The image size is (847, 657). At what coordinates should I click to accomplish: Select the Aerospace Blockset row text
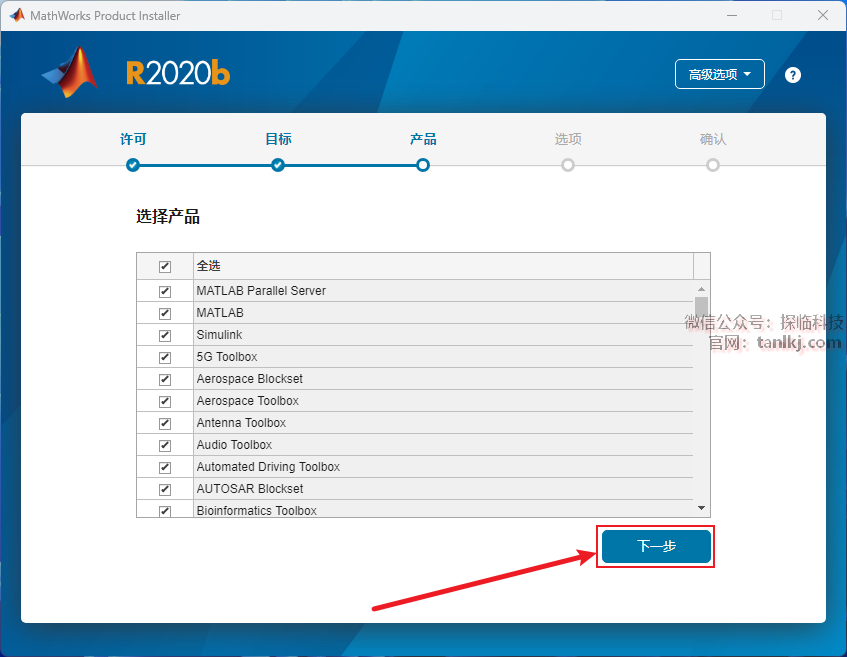coord(250,379)
